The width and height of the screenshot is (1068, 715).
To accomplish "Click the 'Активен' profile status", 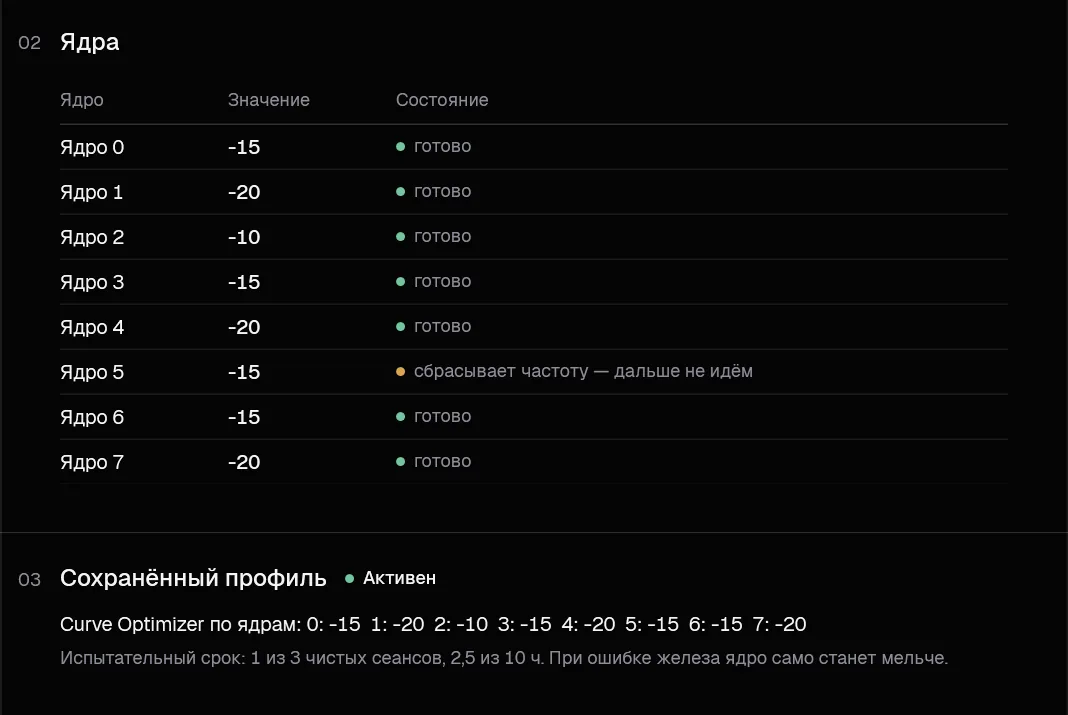I will pyautogui.click(x=399, y=578).
